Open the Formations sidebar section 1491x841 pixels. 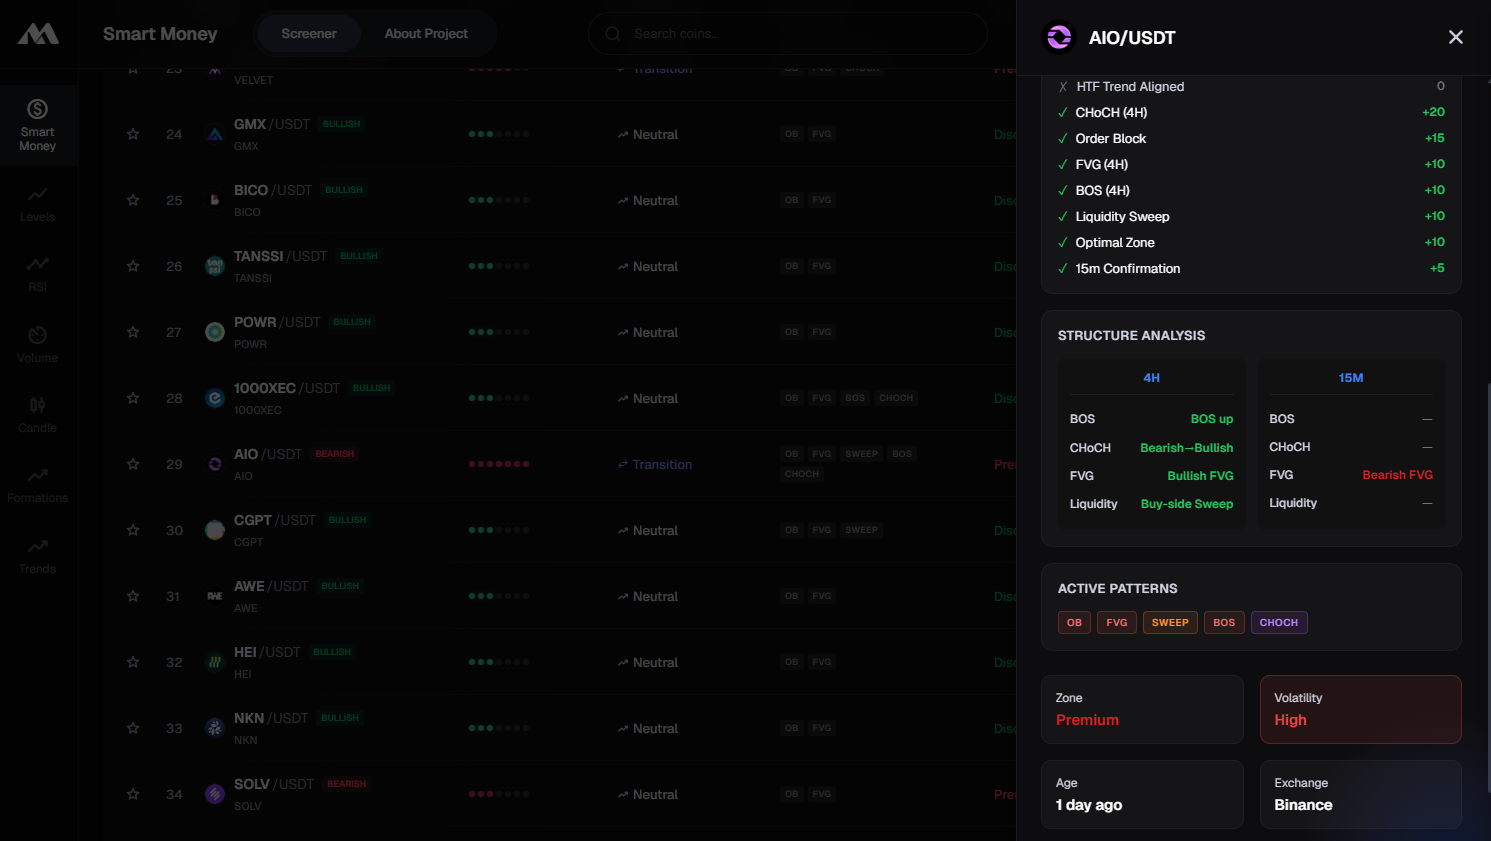[38, 484]
